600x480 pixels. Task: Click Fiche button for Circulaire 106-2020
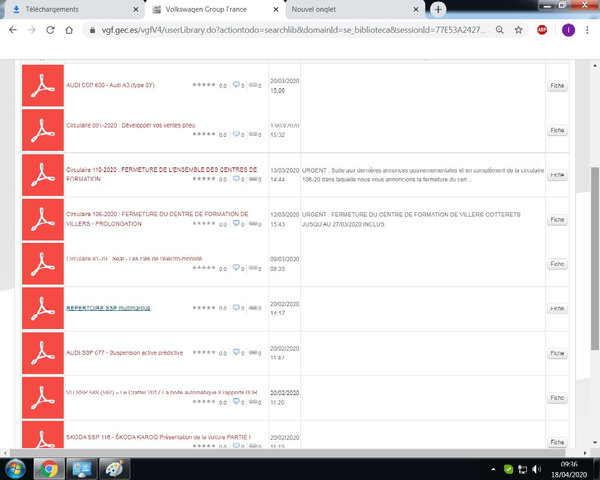point(557,219)
